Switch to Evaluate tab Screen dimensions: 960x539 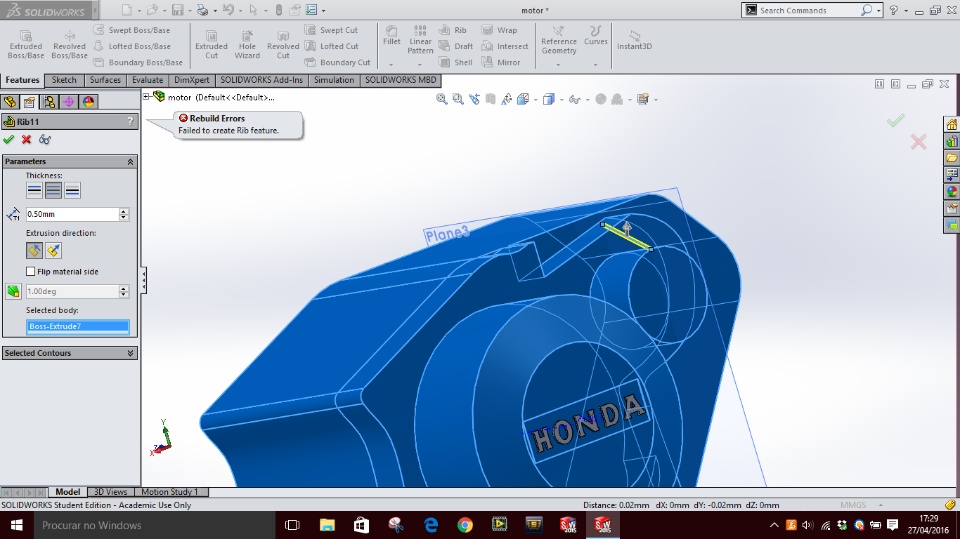tap(148, 80)
